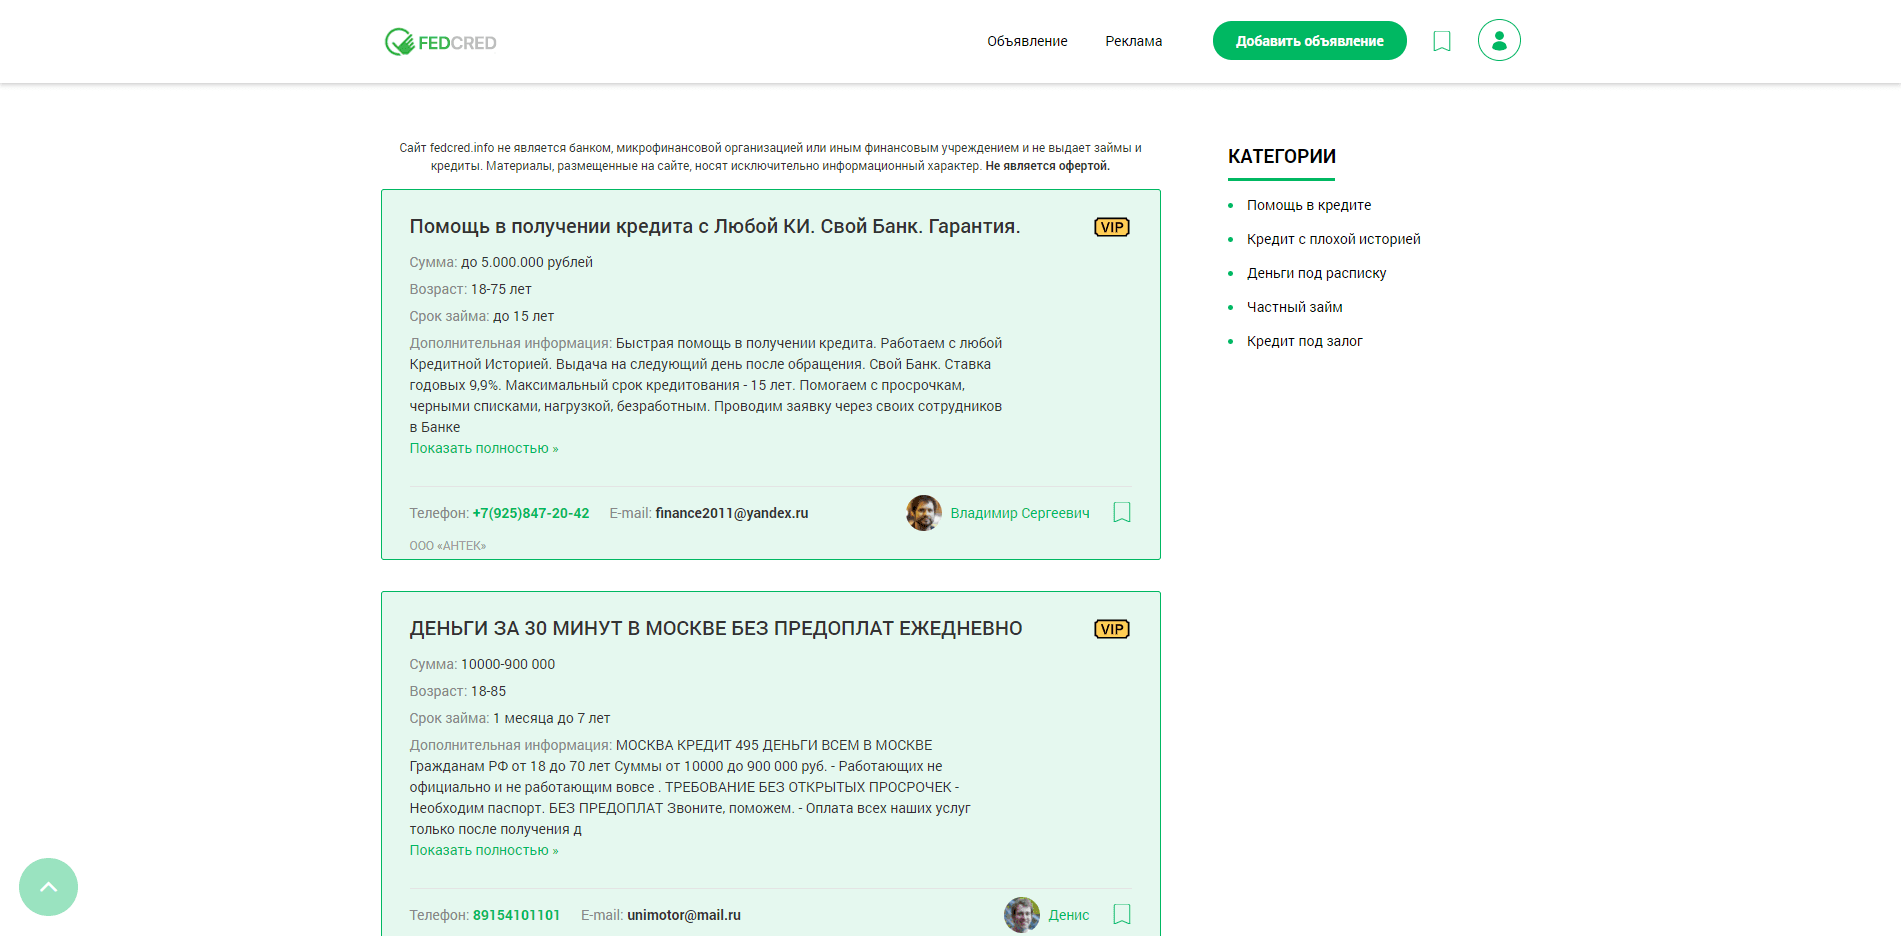Open Кредит с плохой историей category

coord(1332,239)
